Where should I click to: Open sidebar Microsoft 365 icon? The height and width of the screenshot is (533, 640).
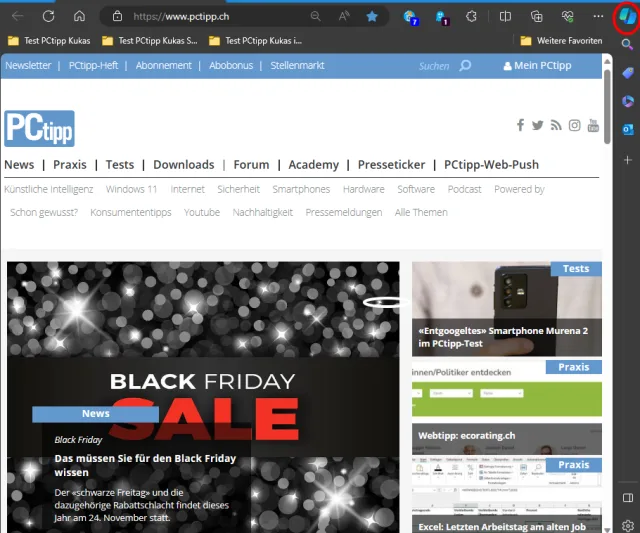tap(628, 101)
